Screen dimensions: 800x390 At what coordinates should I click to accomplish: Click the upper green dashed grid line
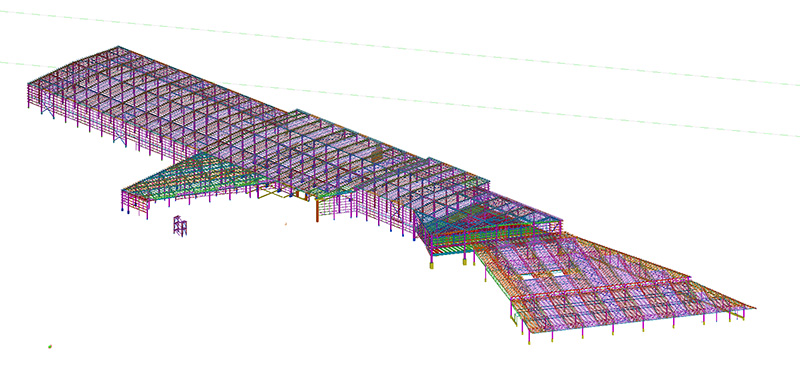point(400,47)
